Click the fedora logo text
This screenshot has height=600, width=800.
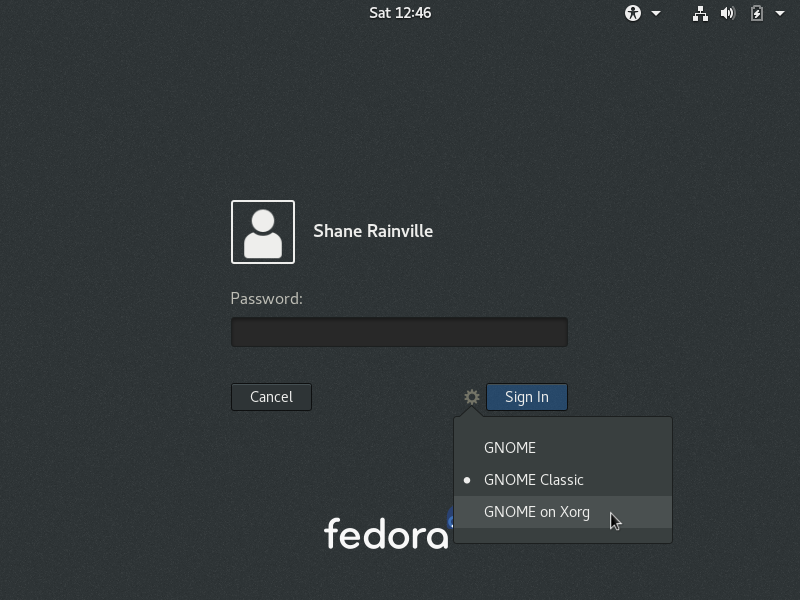click(x=386, y=534)
